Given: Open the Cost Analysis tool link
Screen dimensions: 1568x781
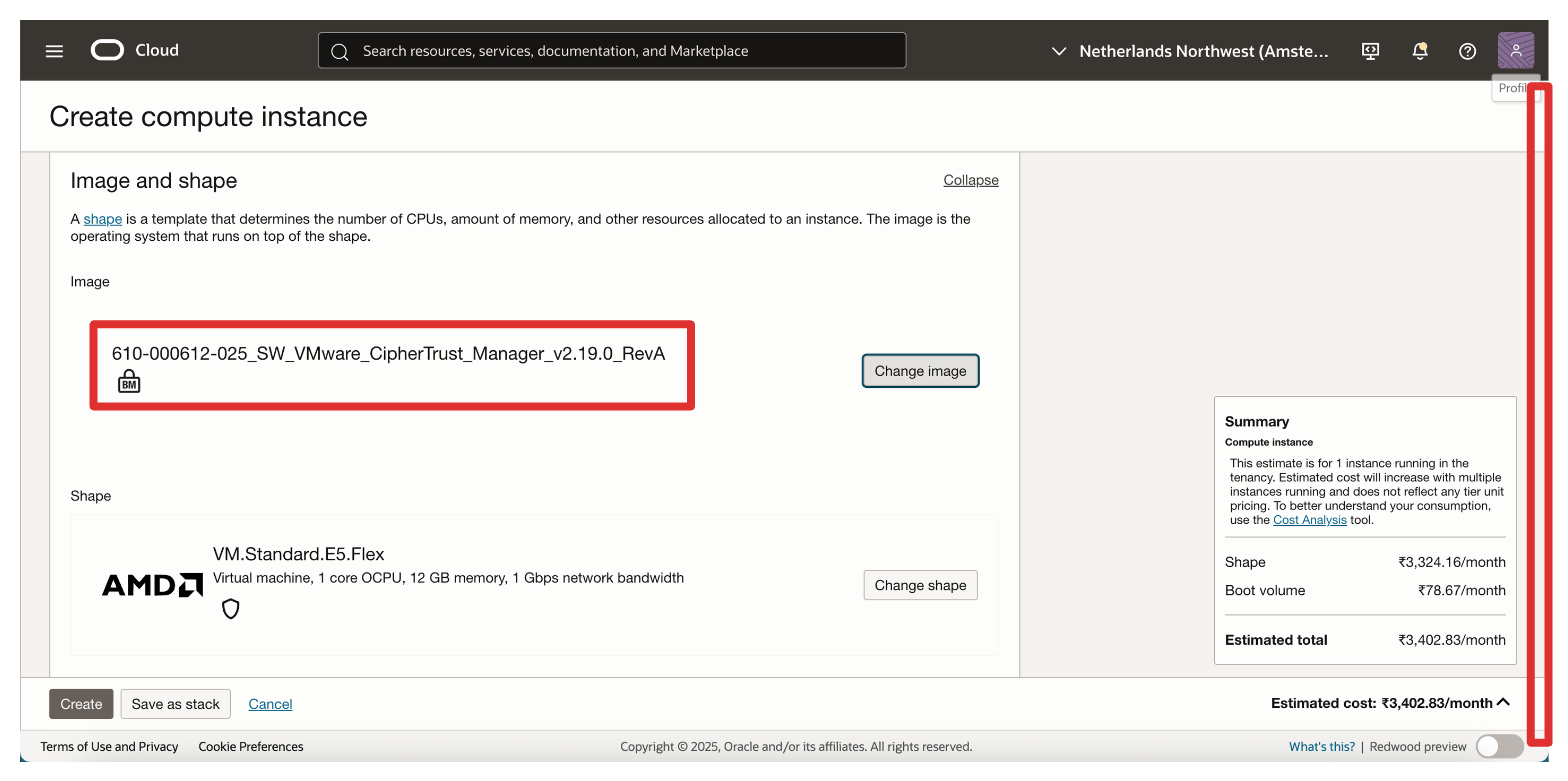Looking at the screenshot, I should click(1309, 520).
